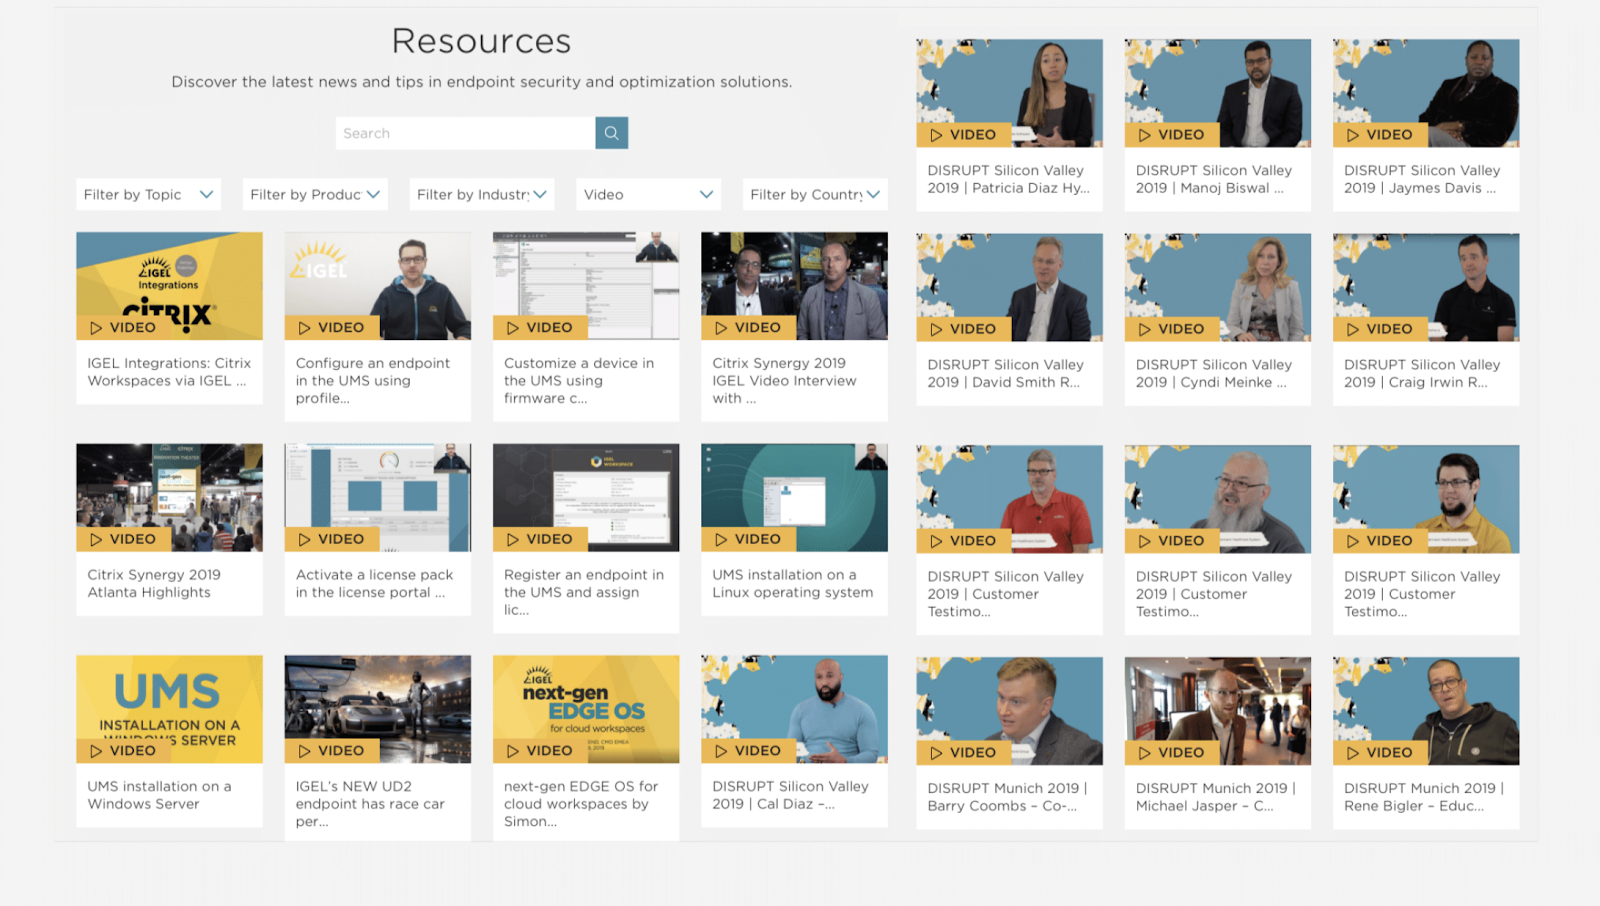Click the 'IGEL Integrations: Citrix Workspaces' title link
This screenshot has height=906, width=1600.
(x=169, y=372)
